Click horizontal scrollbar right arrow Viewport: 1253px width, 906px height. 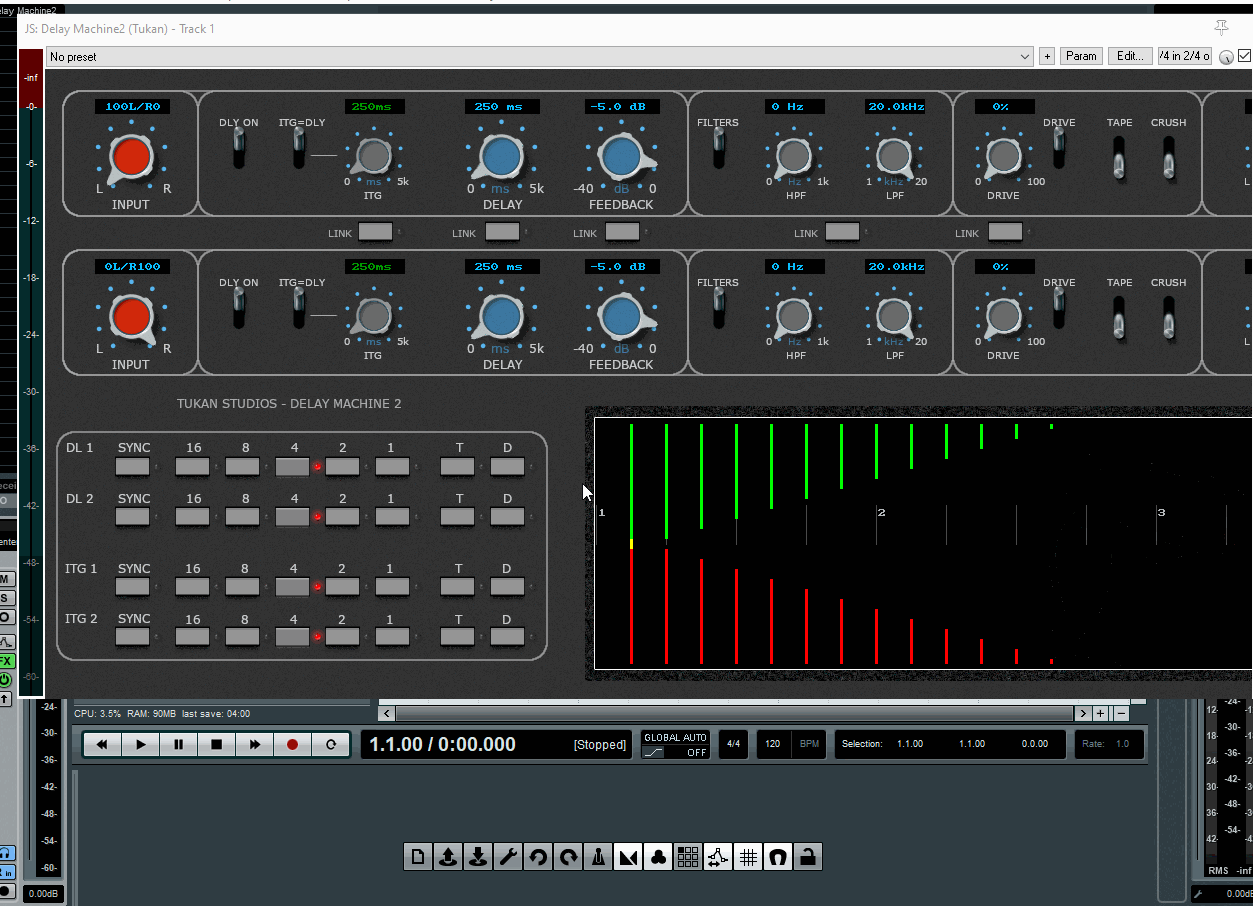tap(1083, 713)
